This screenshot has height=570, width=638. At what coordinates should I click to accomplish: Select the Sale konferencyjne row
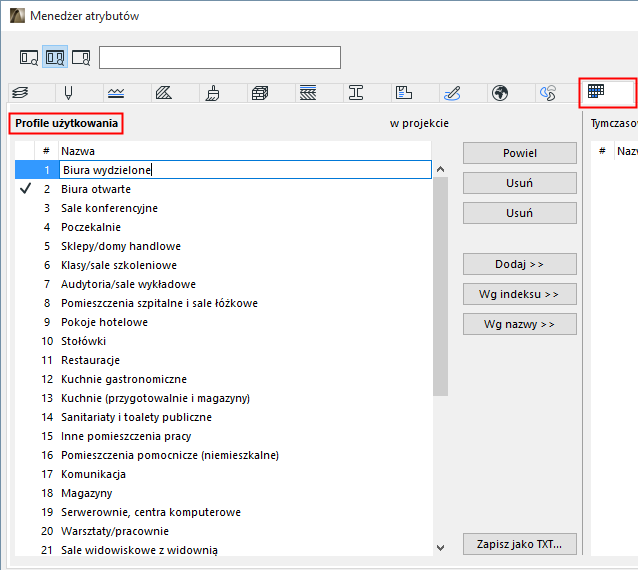[223, 208]
